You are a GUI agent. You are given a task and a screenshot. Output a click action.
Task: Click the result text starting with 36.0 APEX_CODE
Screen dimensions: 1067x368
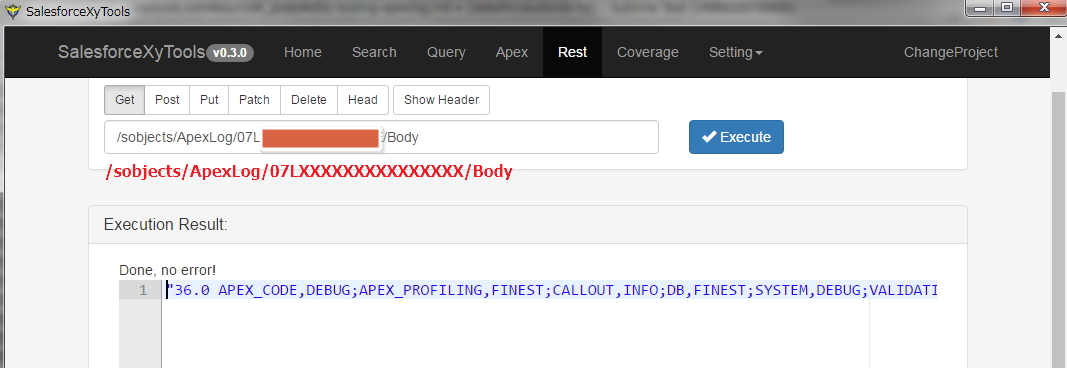point(551,290)
